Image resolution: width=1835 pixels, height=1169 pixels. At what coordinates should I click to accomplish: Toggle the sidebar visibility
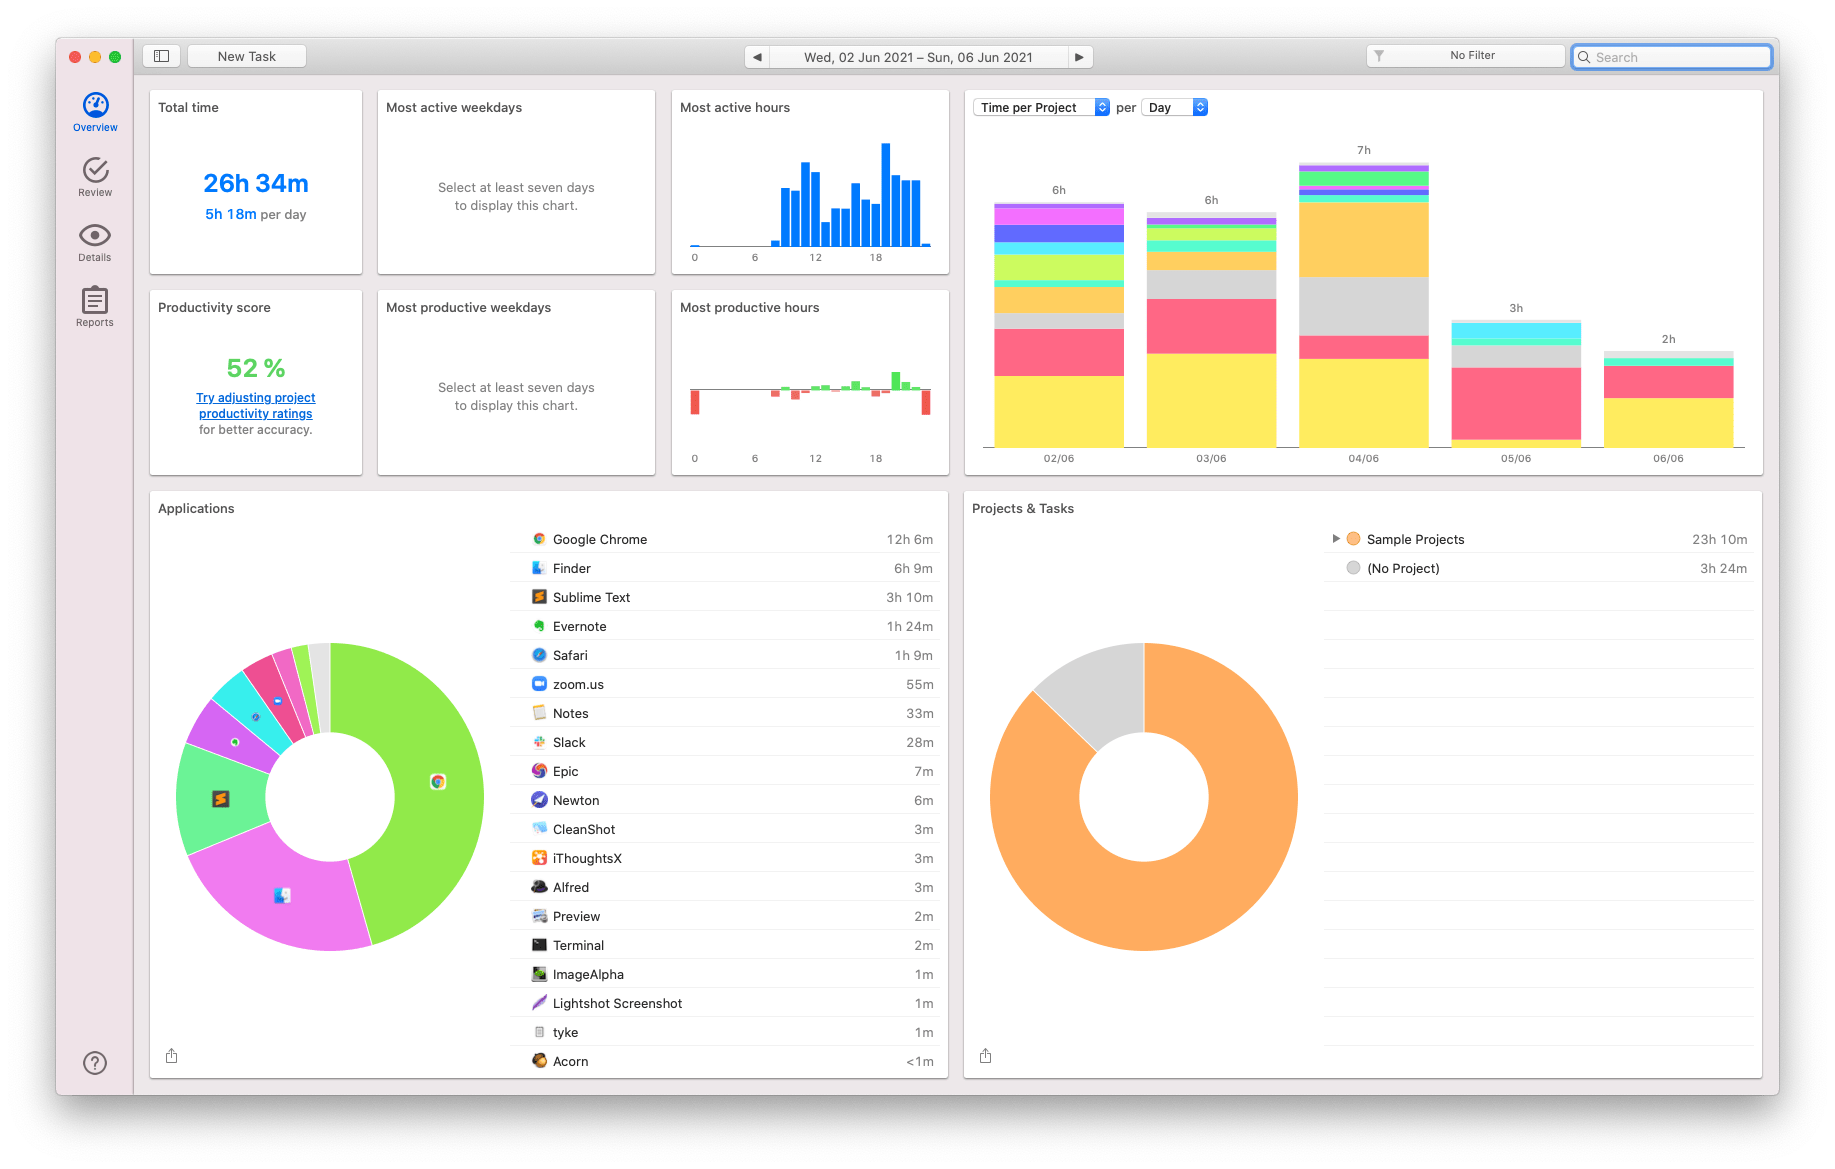point(161,55)
